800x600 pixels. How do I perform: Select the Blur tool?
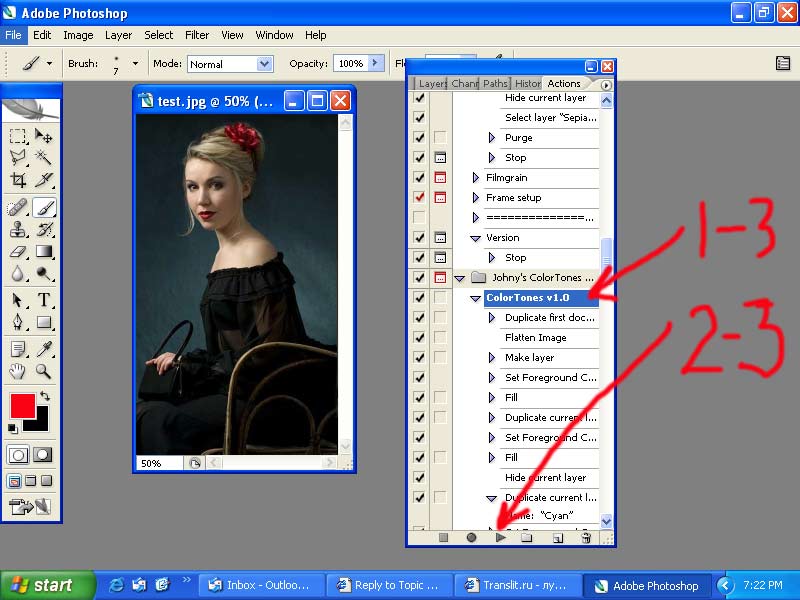pyautogui.click(x=17, y=274)
